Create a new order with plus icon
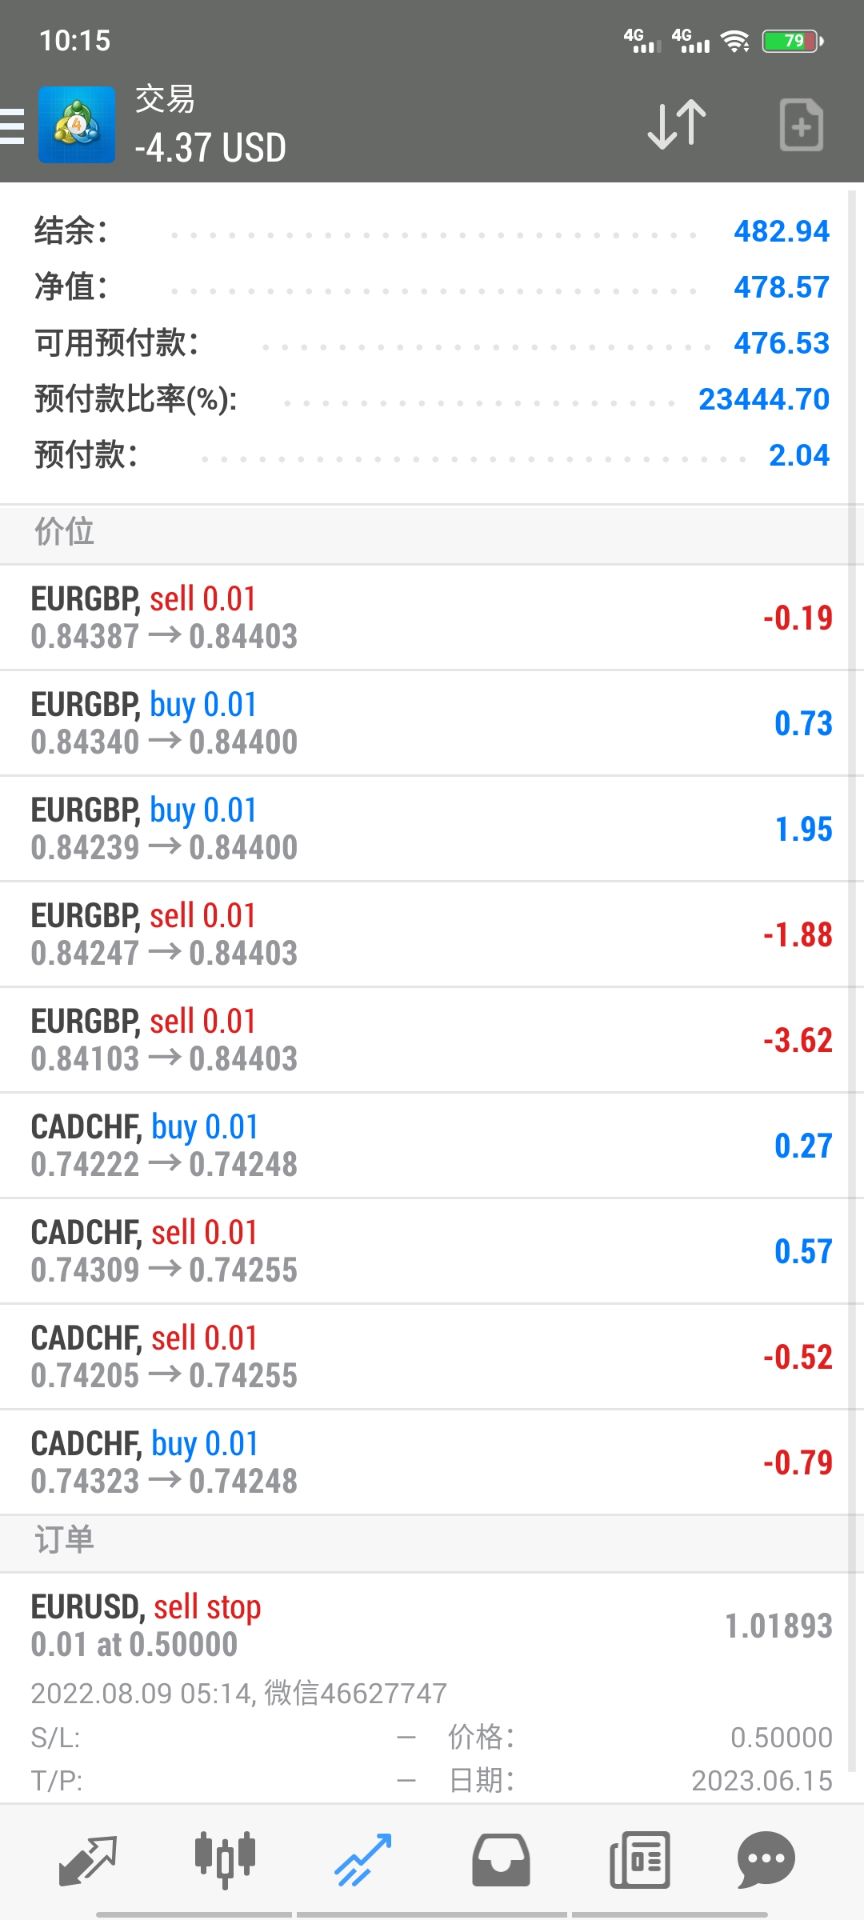This screenshot has height=1920, width=864. pyautogui.click(x=801, y=126)
